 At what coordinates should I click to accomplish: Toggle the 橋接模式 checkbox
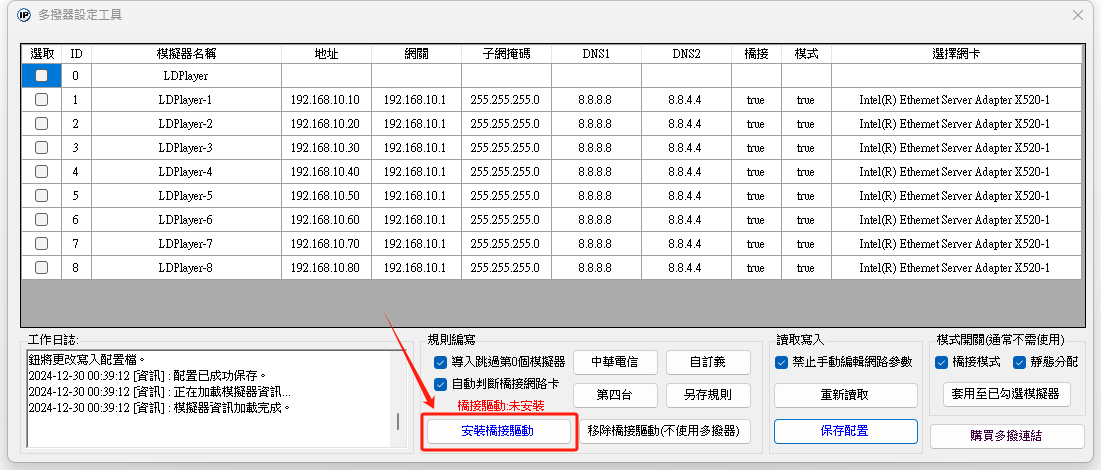(x=941, y=362)
